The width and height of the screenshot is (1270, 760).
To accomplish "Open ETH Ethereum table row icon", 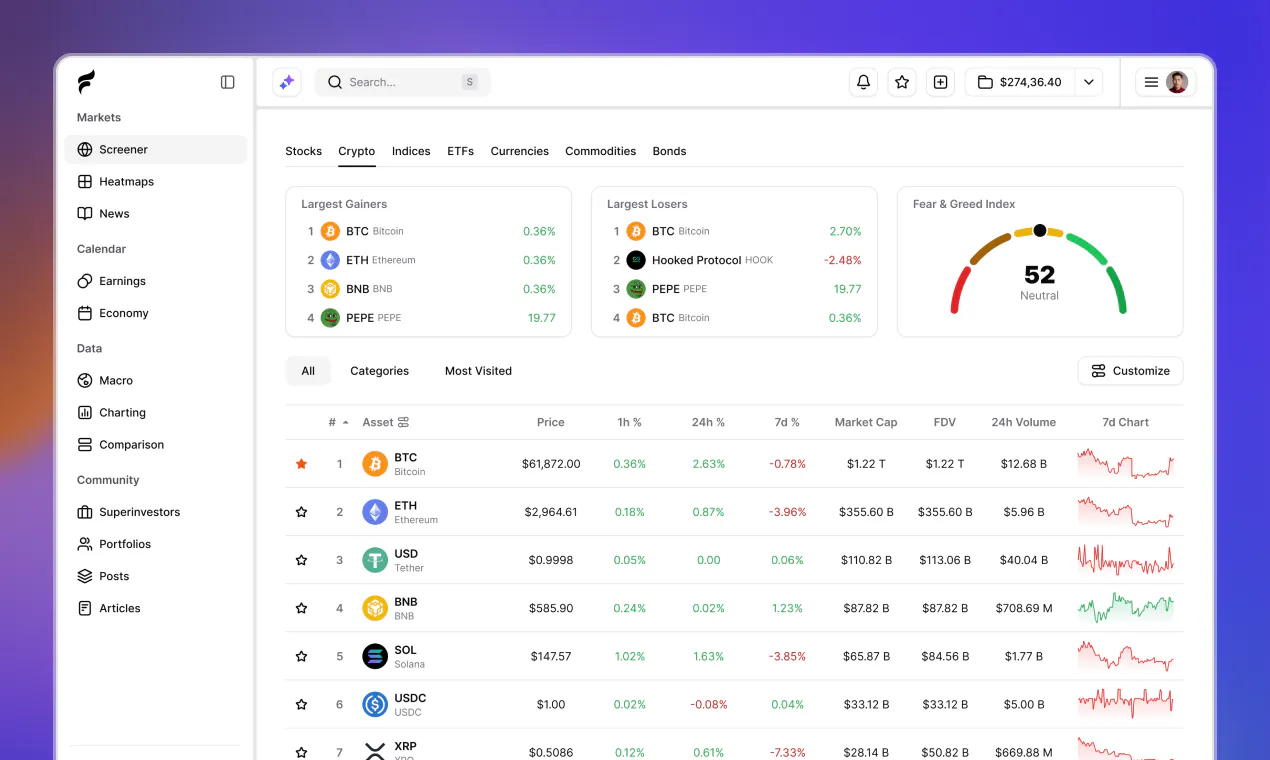I will coord(375,512).
